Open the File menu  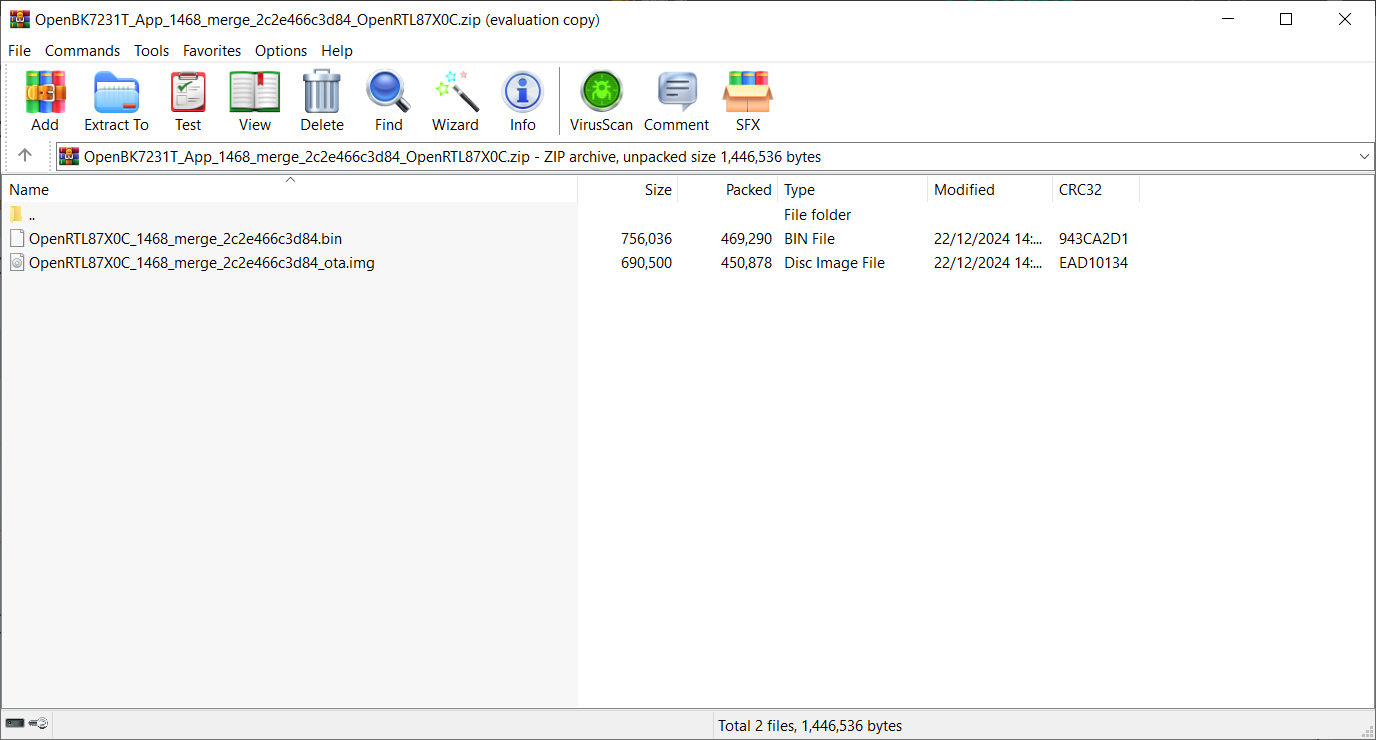point(19,50)
